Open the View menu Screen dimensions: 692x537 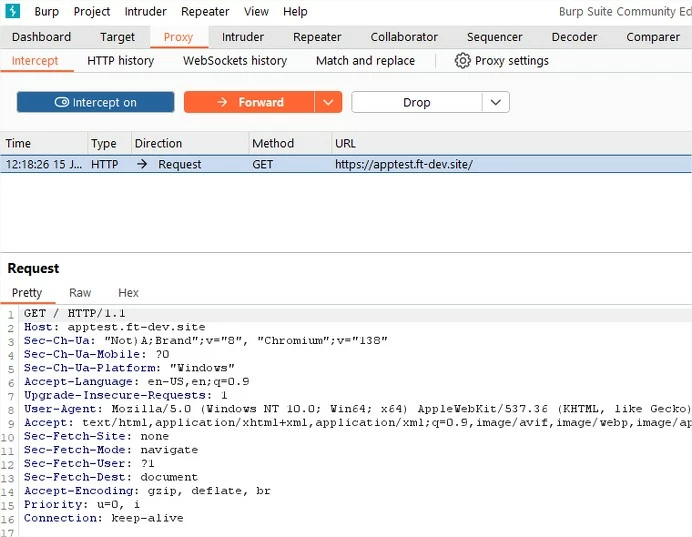[256, 11]
